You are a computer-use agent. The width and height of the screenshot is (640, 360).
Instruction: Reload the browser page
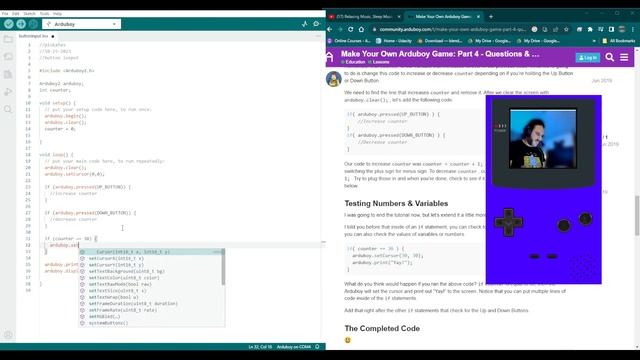351,29
